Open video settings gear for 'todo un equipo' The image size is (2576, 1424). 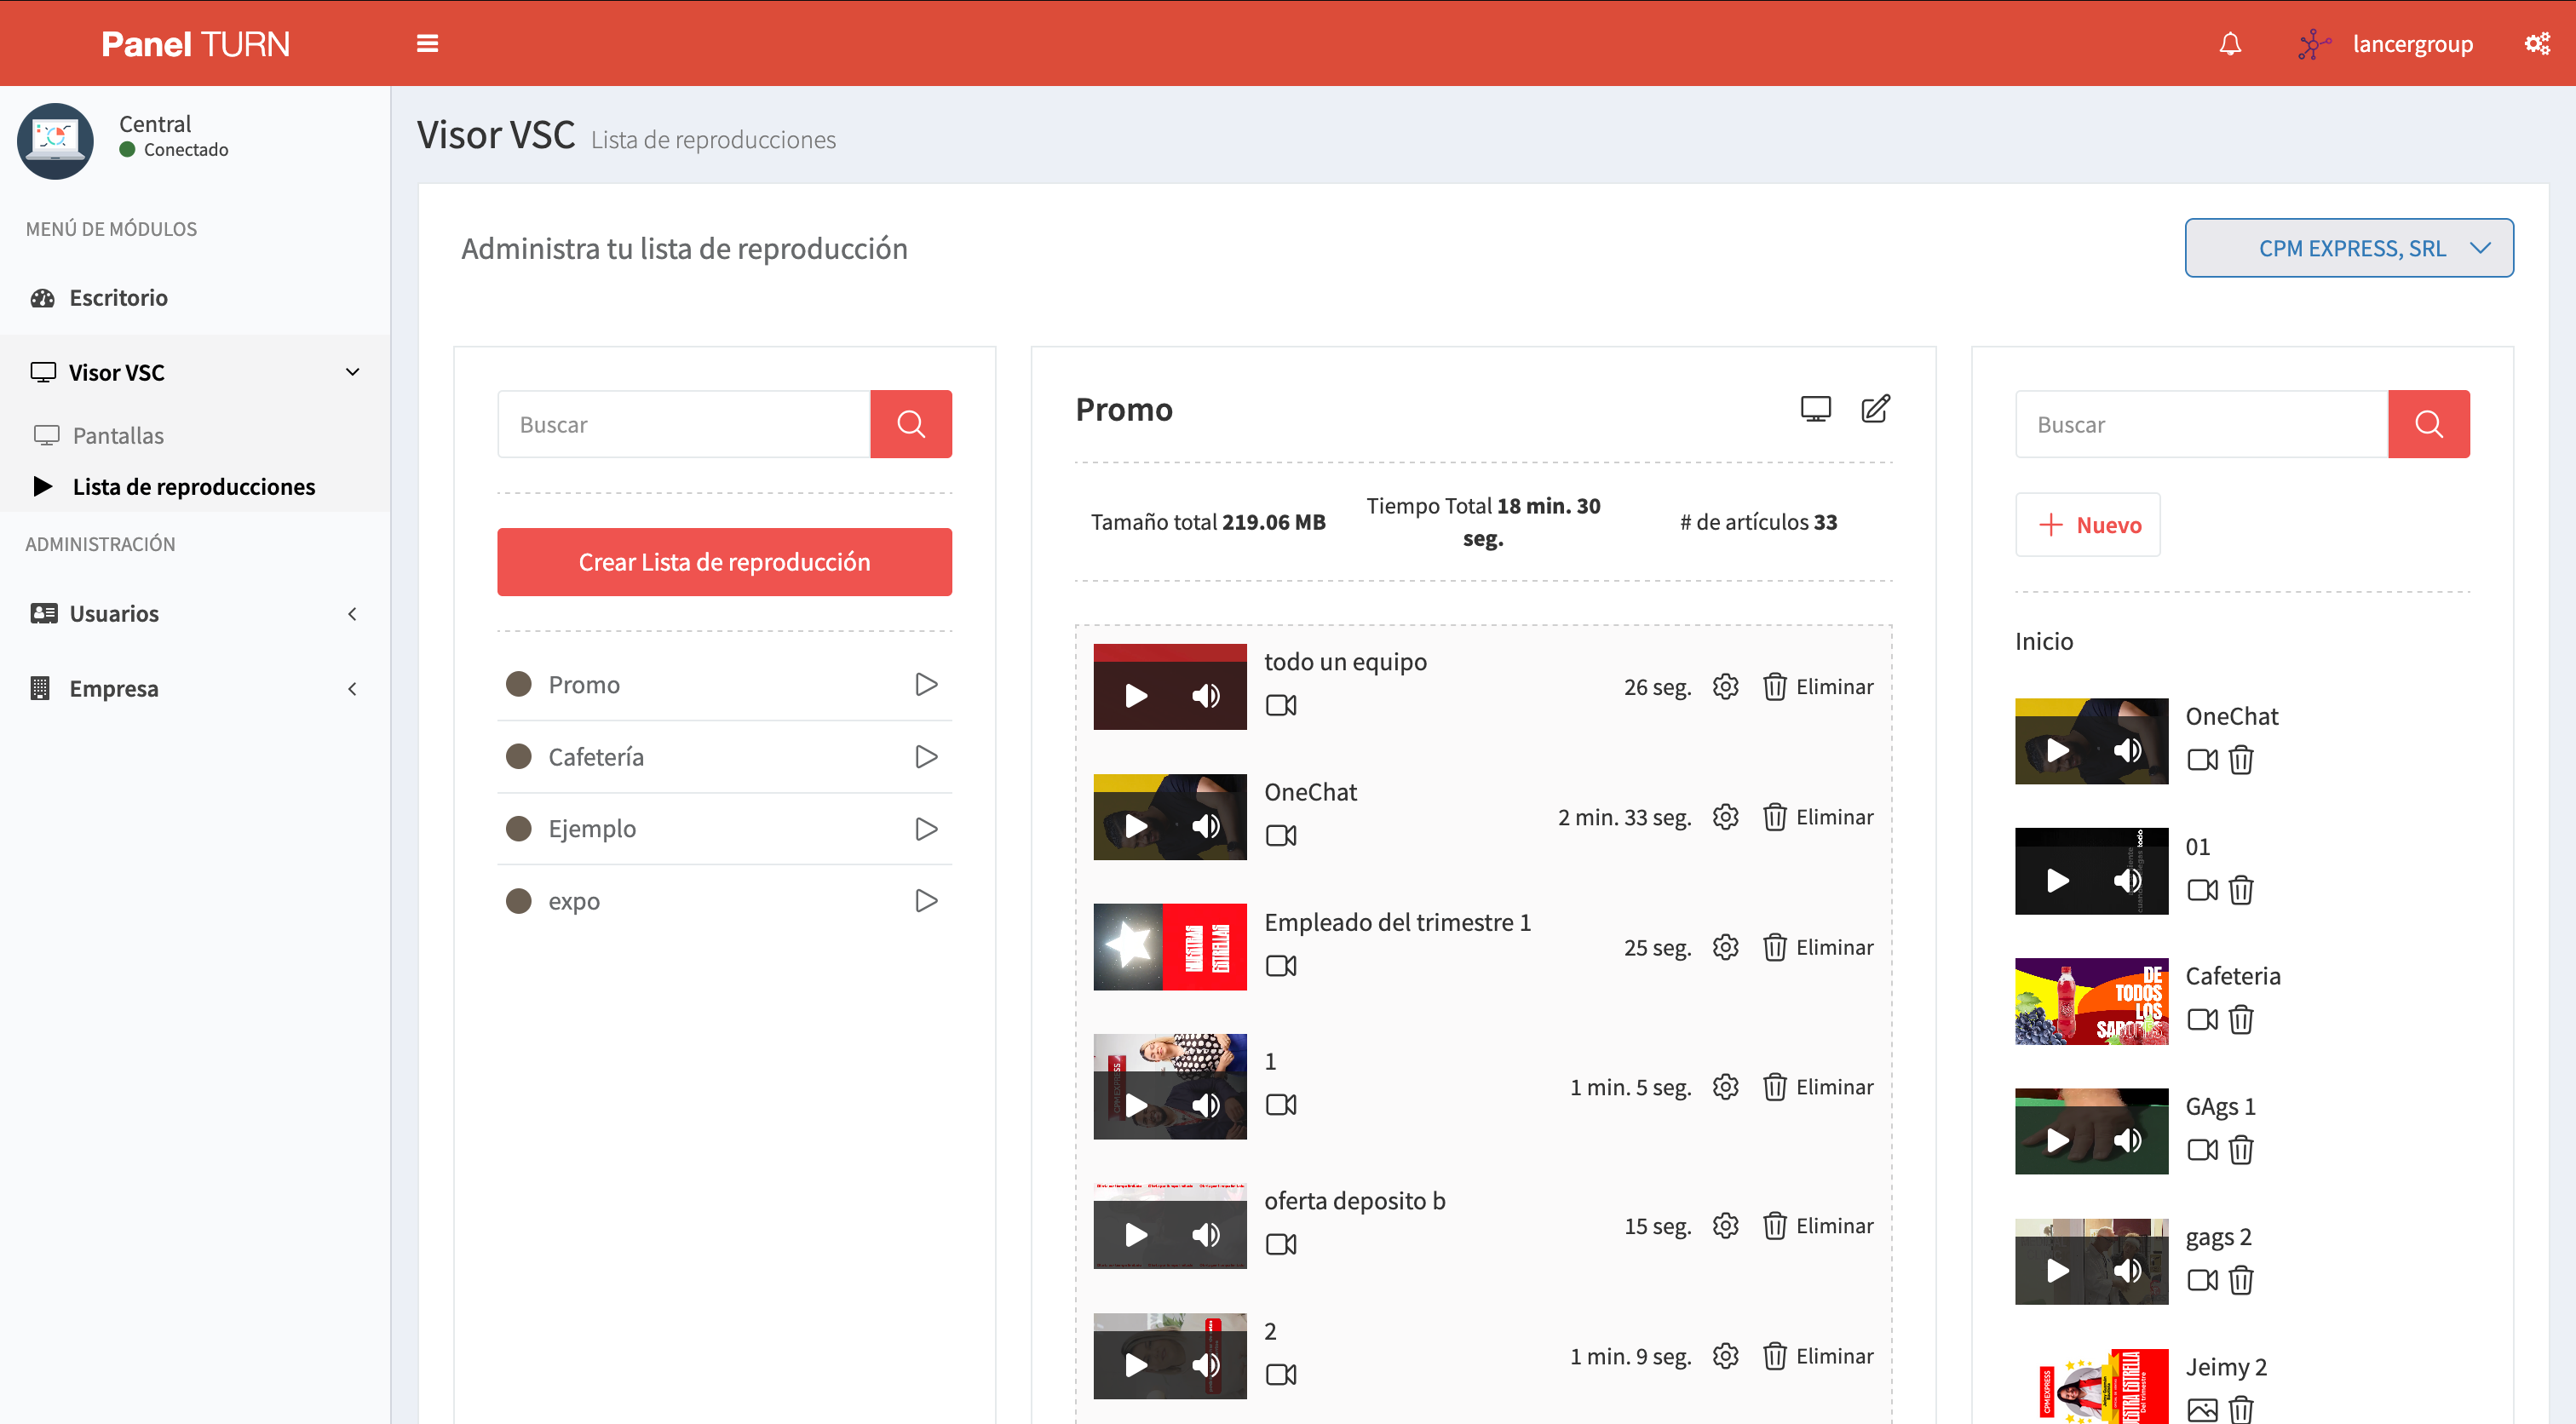[1725, 686]
